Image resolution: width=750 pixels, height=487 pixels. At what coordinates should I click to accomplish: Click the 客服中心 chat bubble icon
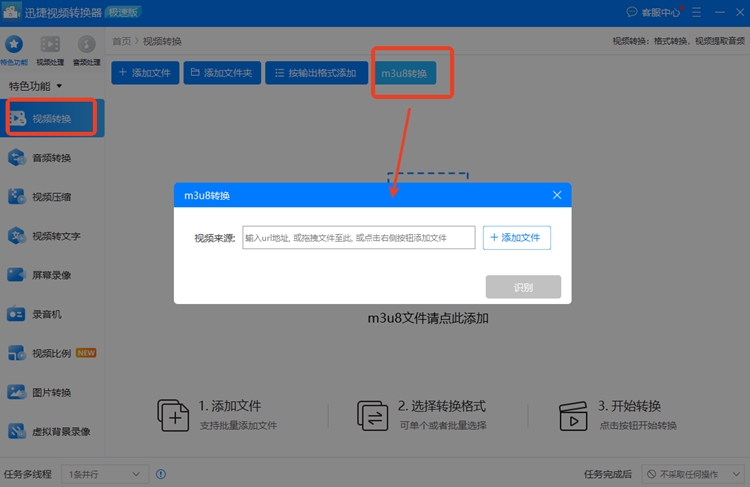tap(632, 12)
